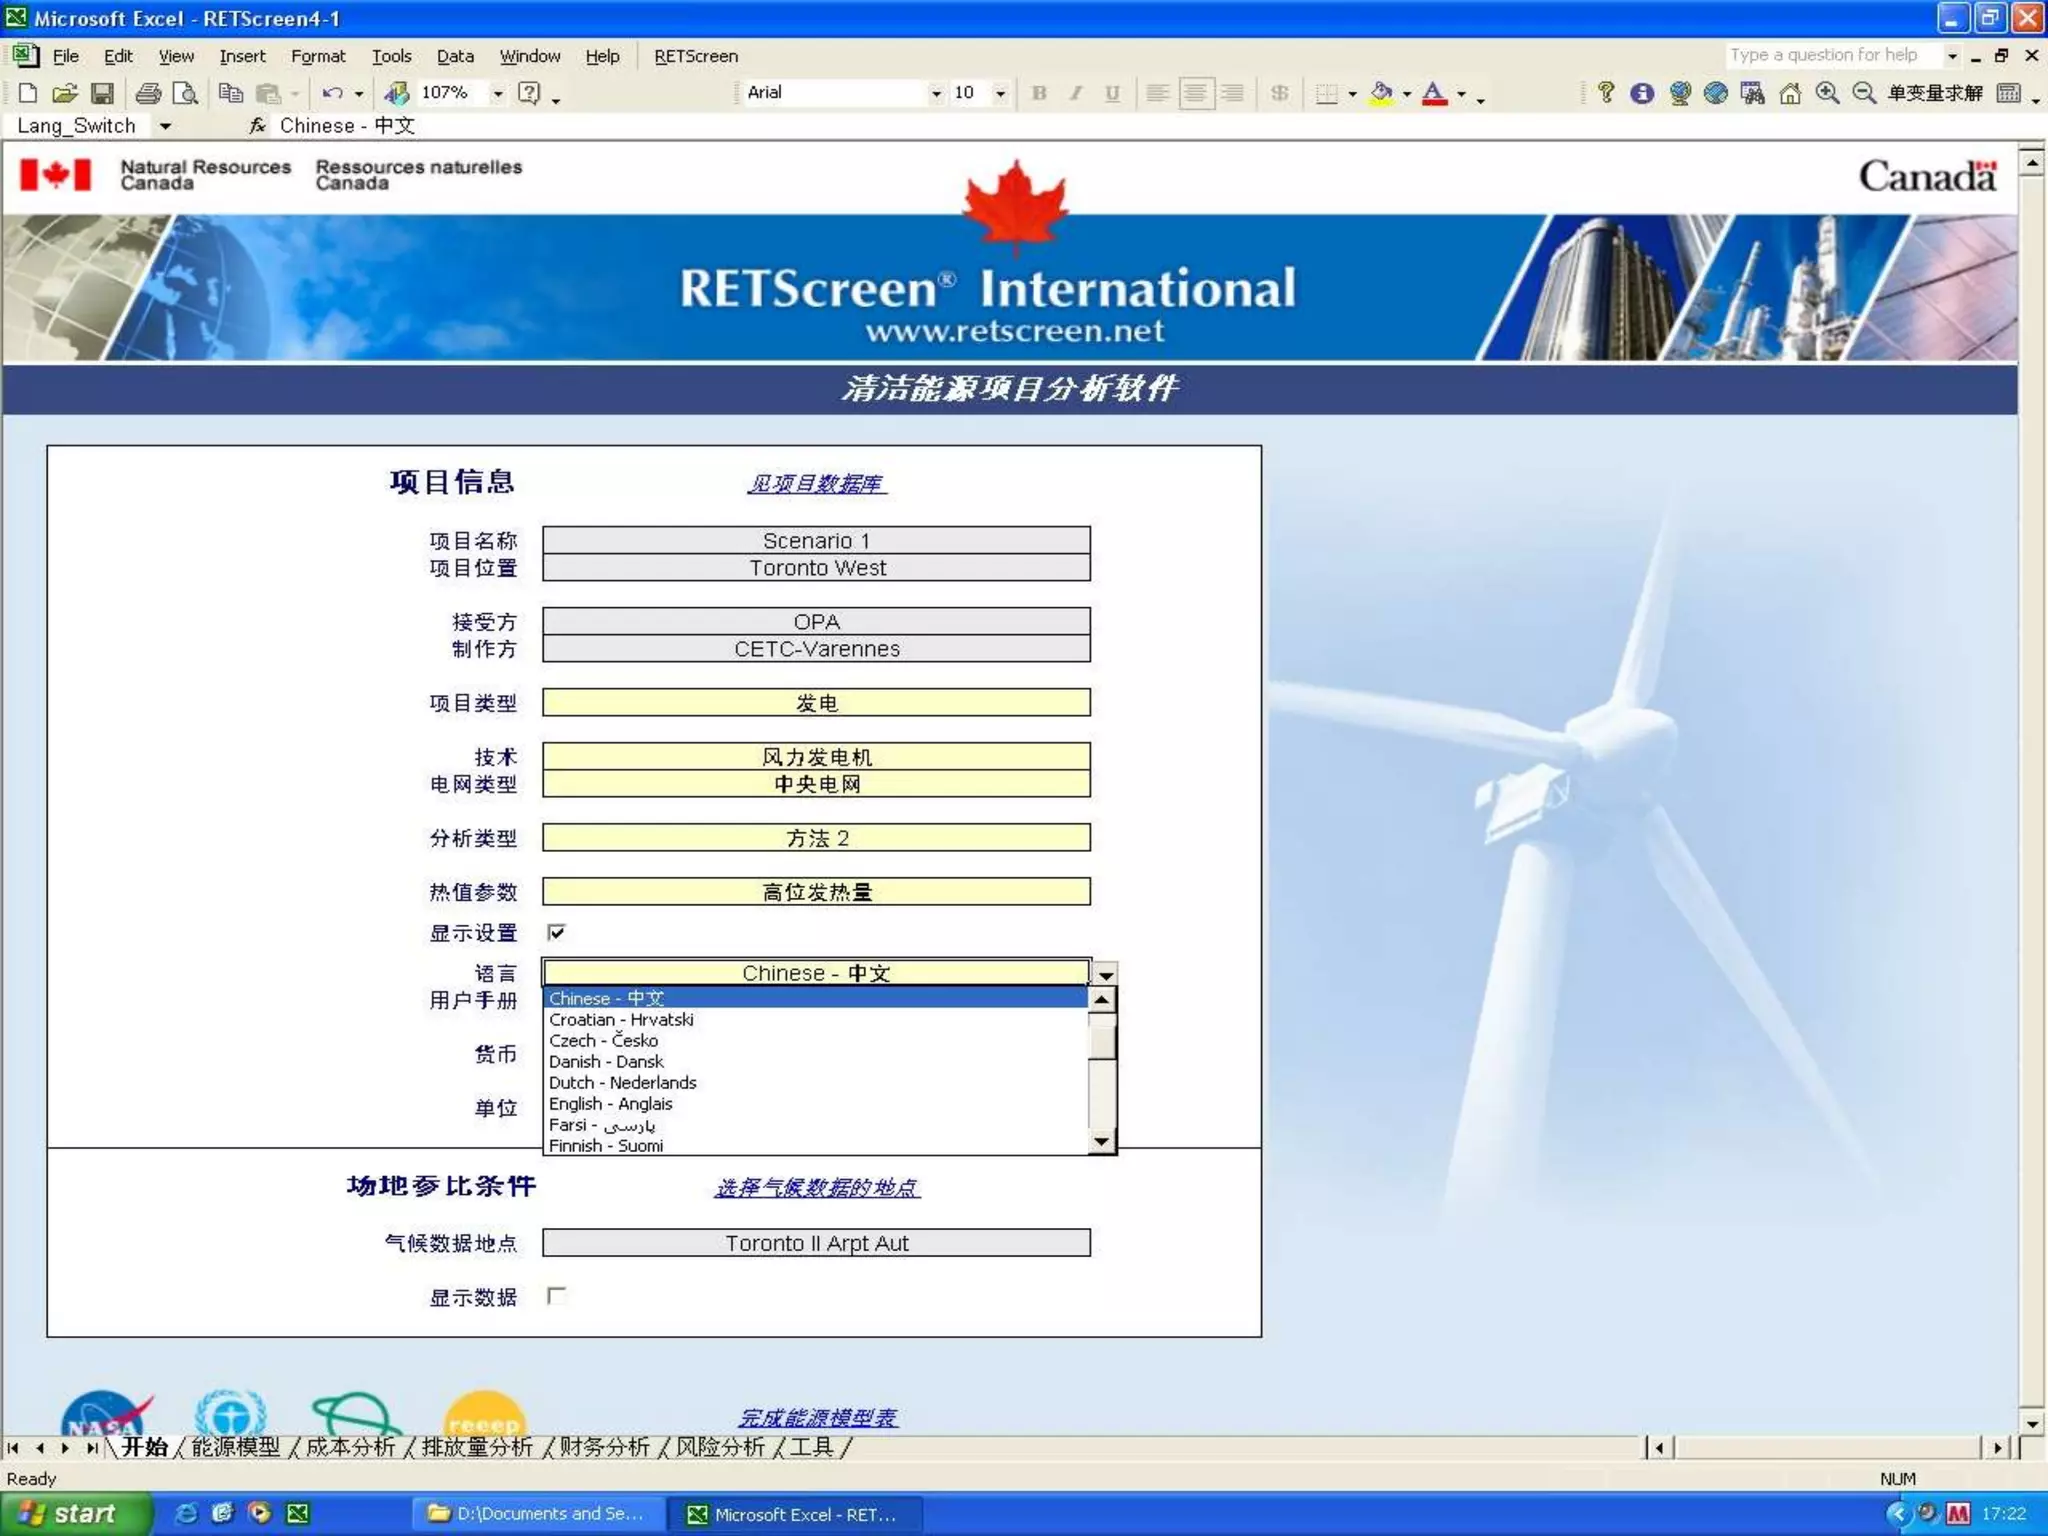Switch to the 能源模型 sheet tab

click(x=236, y=1447)
